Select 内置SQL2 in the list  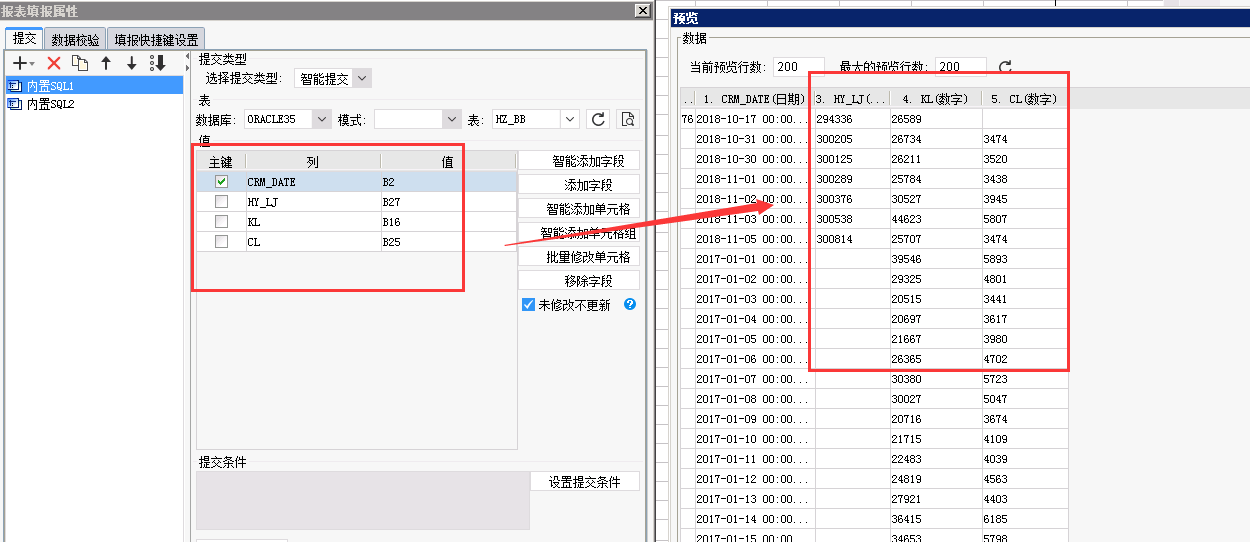[x=95, y=103]
